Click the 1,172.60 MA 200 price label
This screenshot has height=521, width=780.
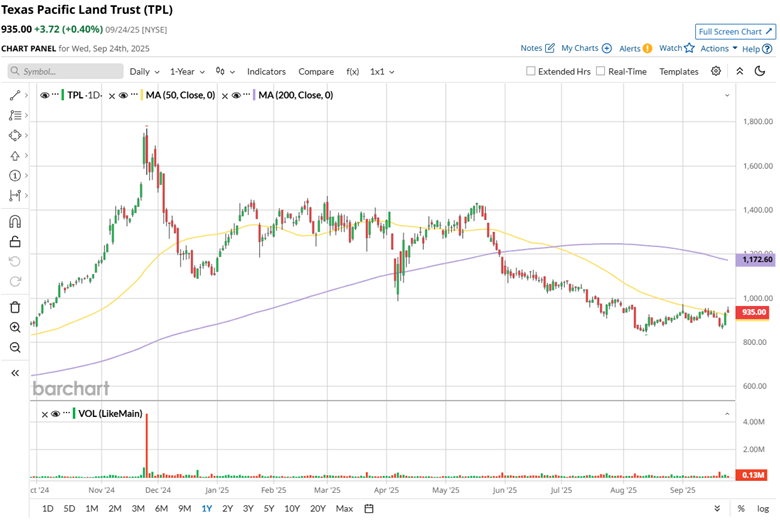tap(757, 259)
